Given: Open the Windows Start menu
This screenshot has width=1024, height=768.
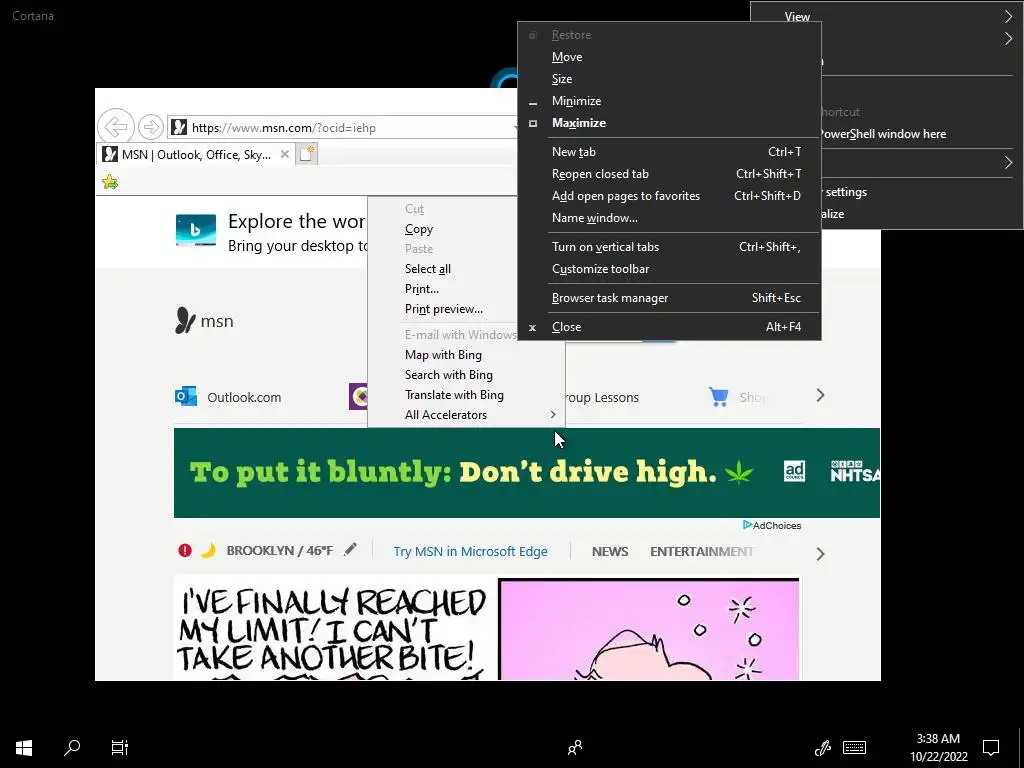Looking at the screenshot, I should pos(24,747).
